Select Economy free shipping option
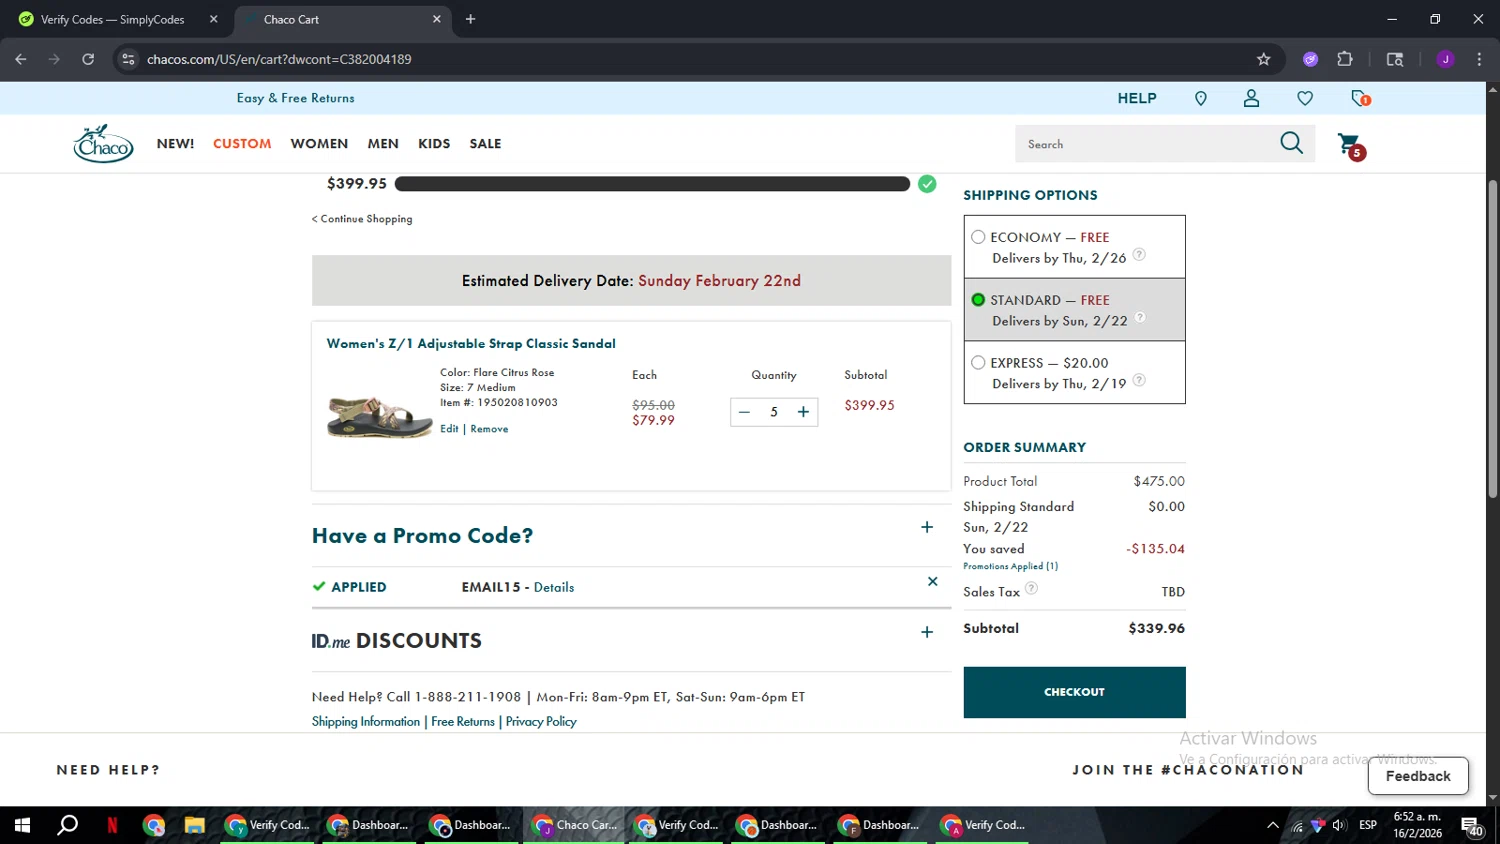 point(978,237)
